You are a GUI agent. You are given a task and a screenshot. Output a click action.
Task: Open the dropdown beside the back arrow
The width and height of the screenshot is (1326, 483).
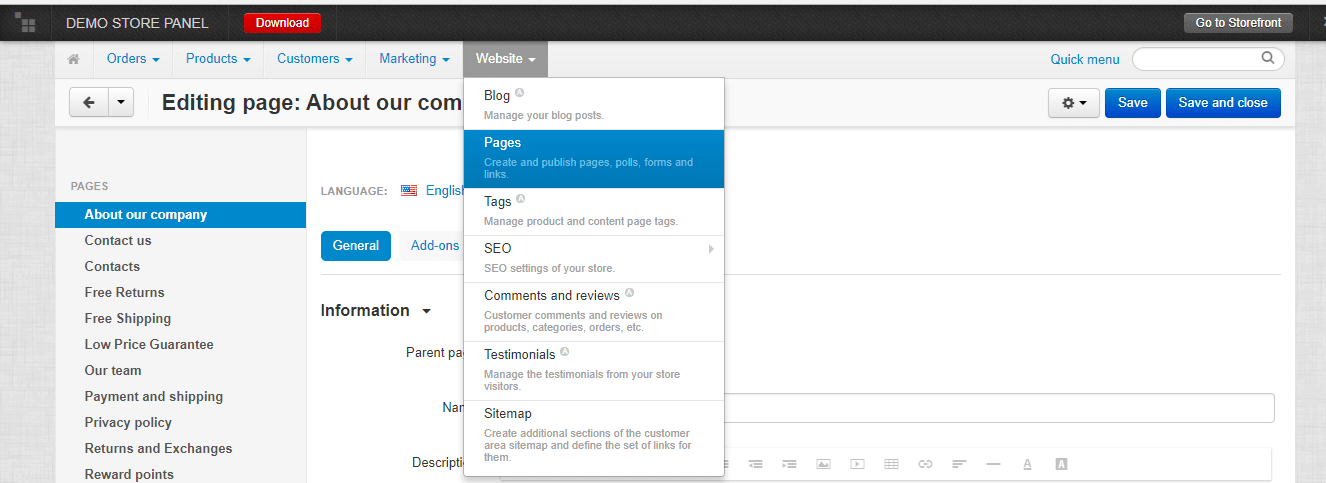[x=121, y=102]
